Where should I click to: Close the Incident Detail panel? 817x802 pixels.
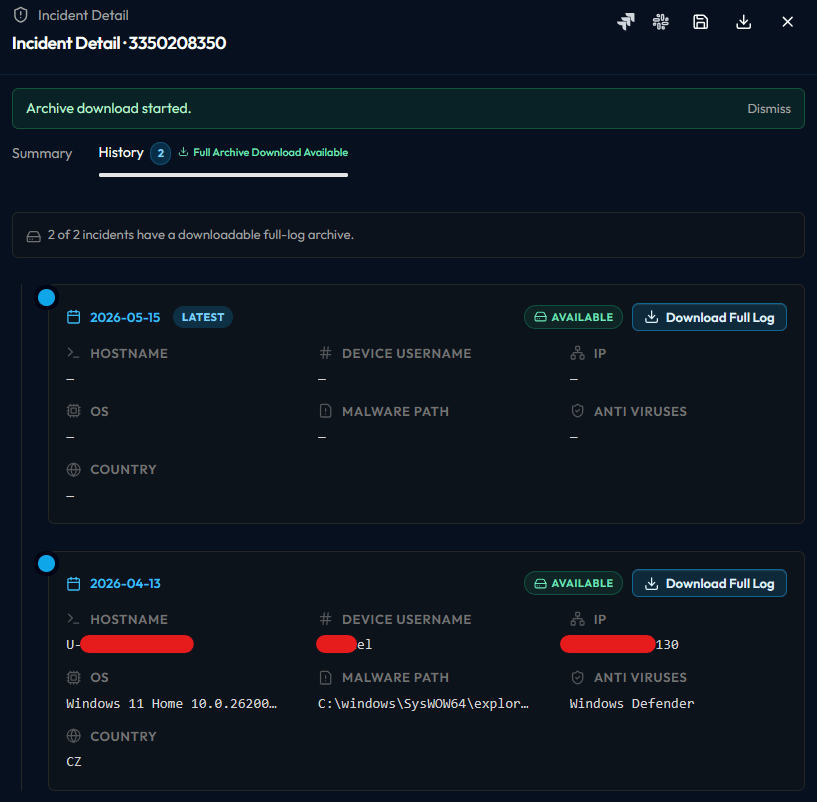coord(787,21)
